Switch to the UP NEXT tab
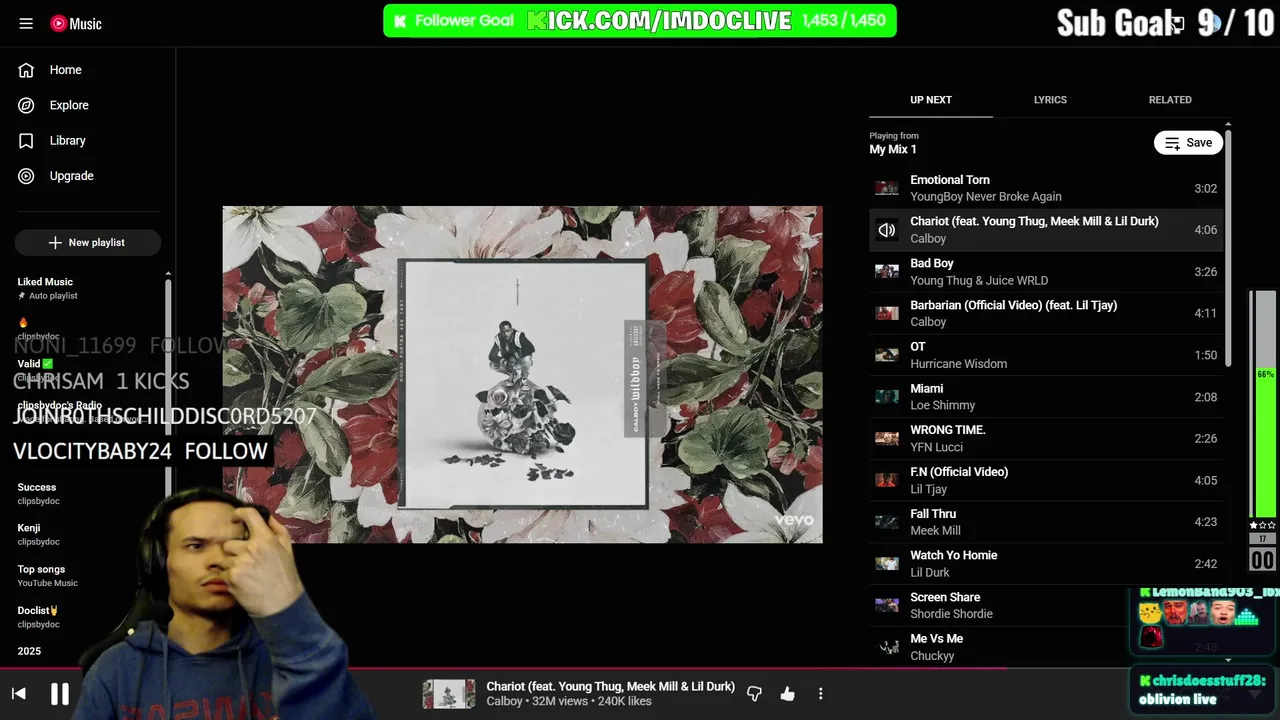The width and height of the screenshot is (1280, 720). click(x=931, y=100)
